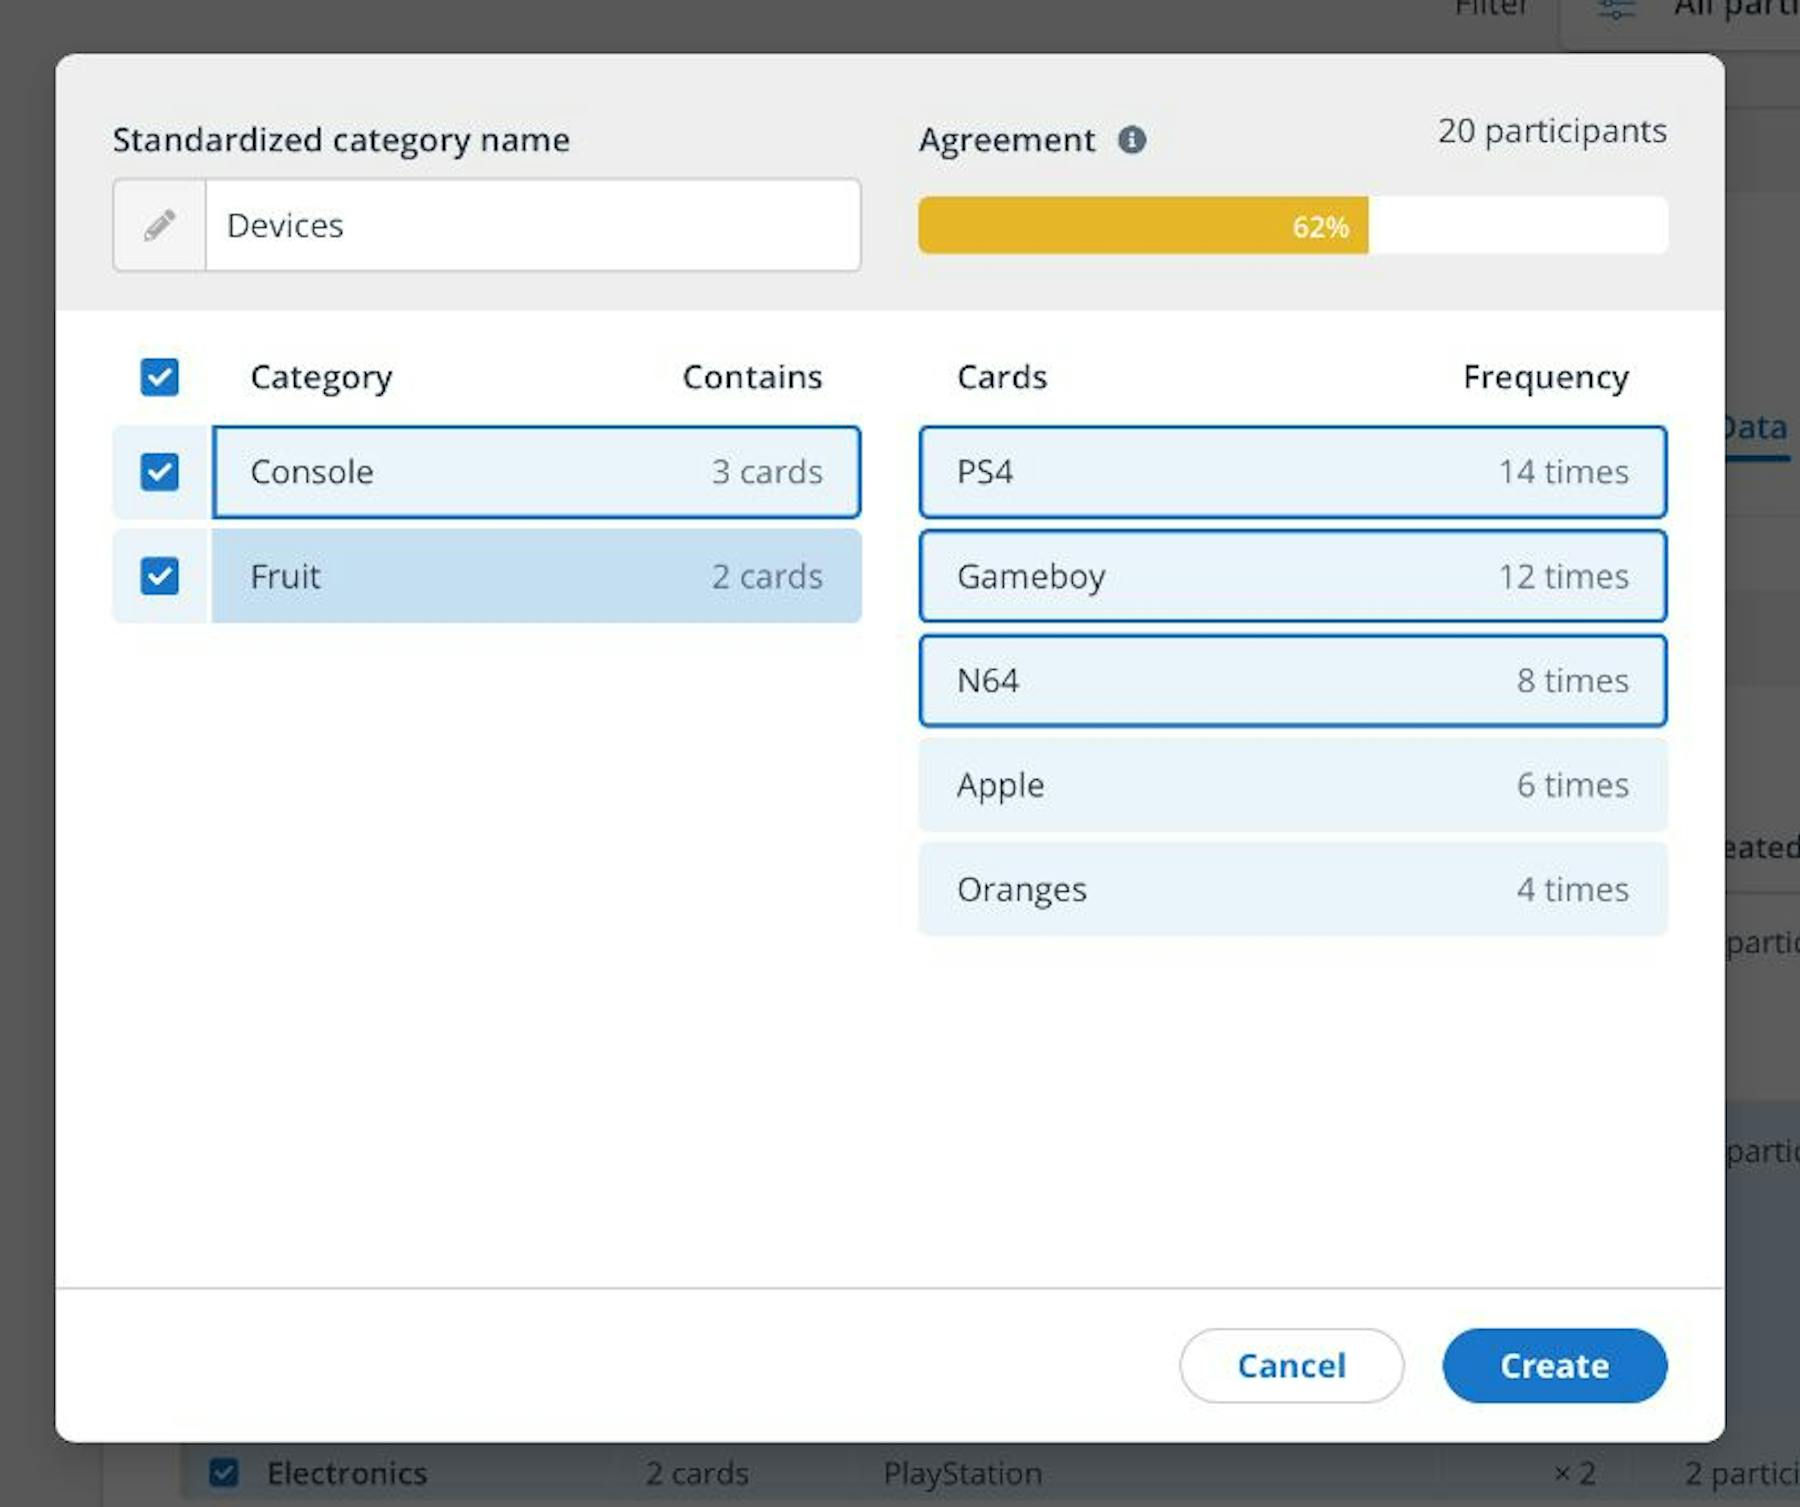Click the 3 cards count for Console
Screen dimensions: 1800x1507
click(x=767, y=472)
